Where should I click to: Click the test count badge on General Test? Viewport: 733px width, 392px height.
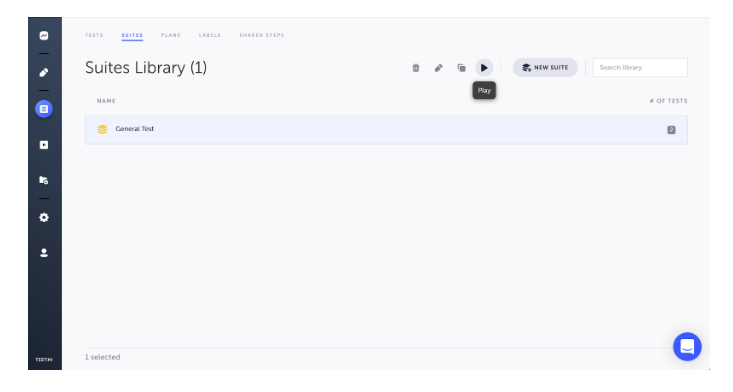(x=671, y=130)
